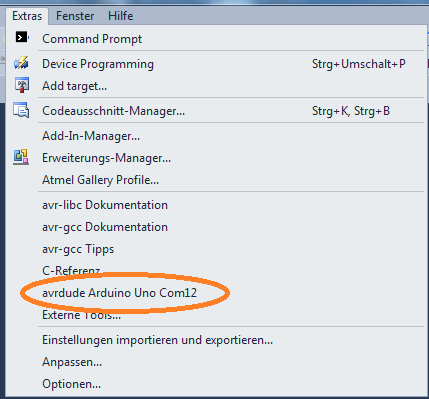Screen dimensions: 429x399
Task: Open the Fenster menu
Action: [75, 16]
